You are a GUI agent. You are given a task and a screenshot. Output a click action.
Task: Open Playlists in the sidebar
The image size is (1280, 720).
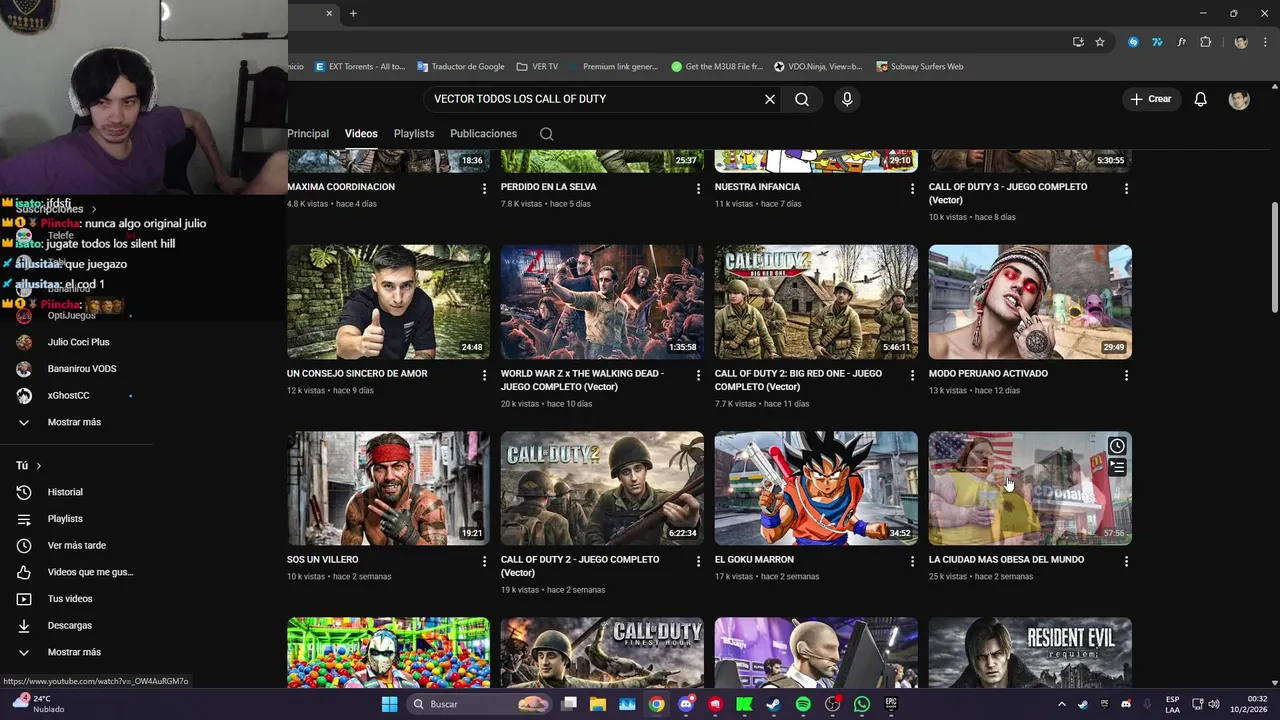point(65,519)
